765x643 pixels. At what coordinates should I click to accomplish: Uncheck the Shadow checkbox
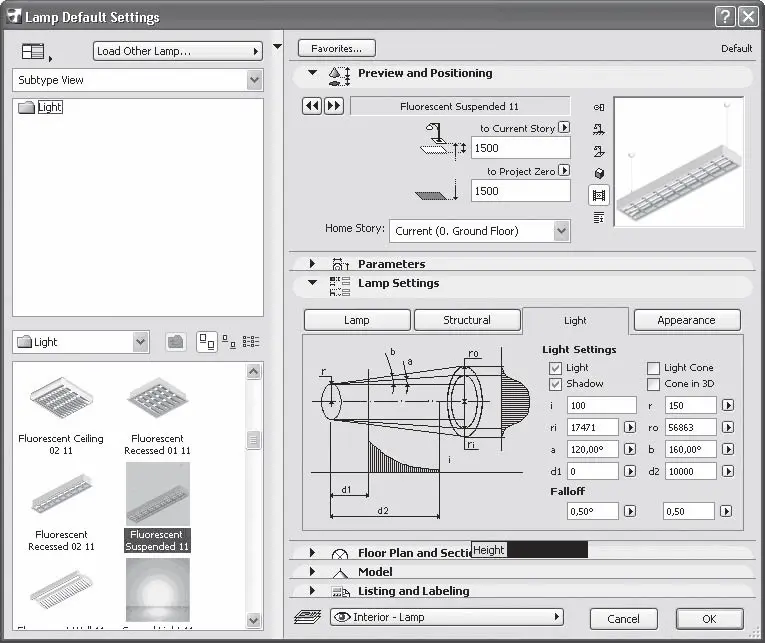tap(555, 384)
